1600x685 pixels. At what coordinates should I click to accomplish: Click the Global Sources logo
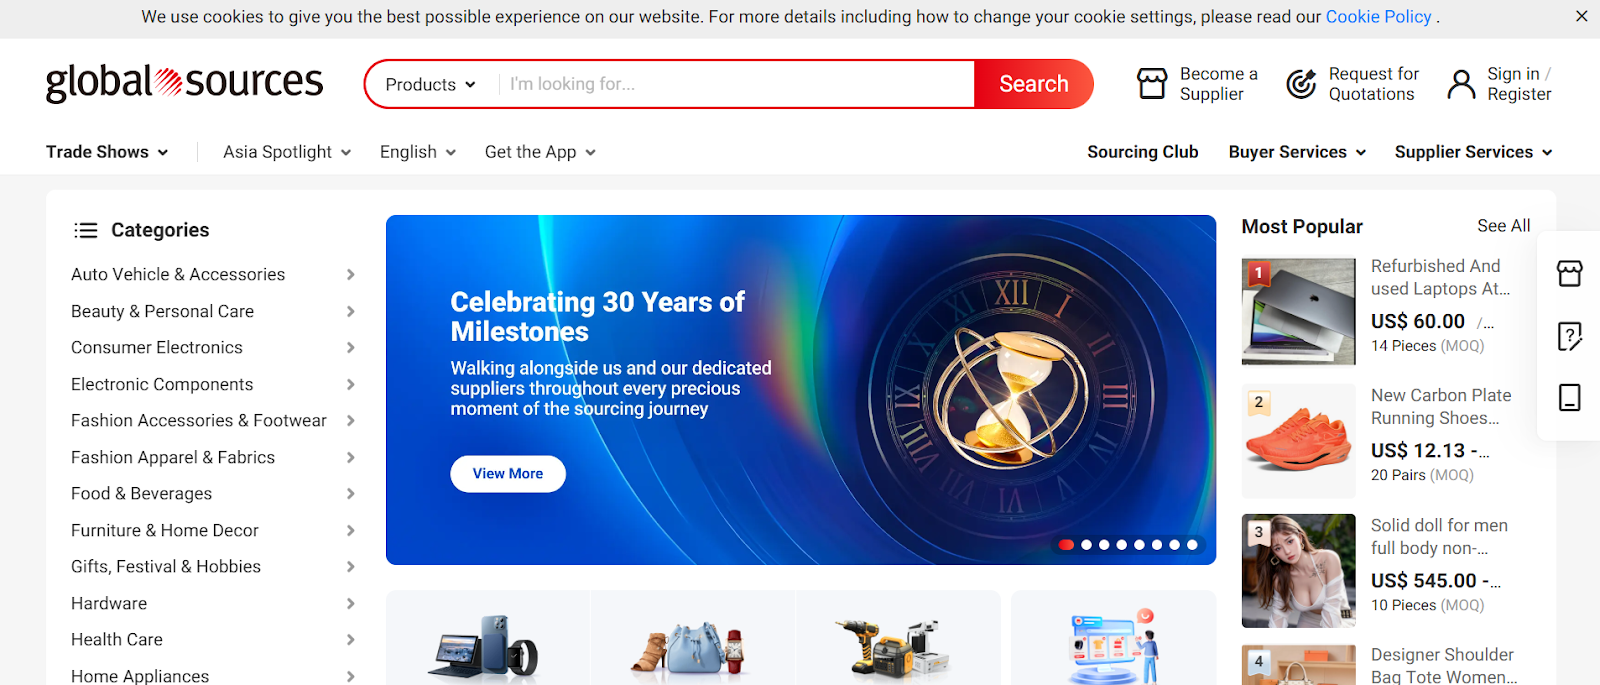pyautogui.click(x=184, y=83)
